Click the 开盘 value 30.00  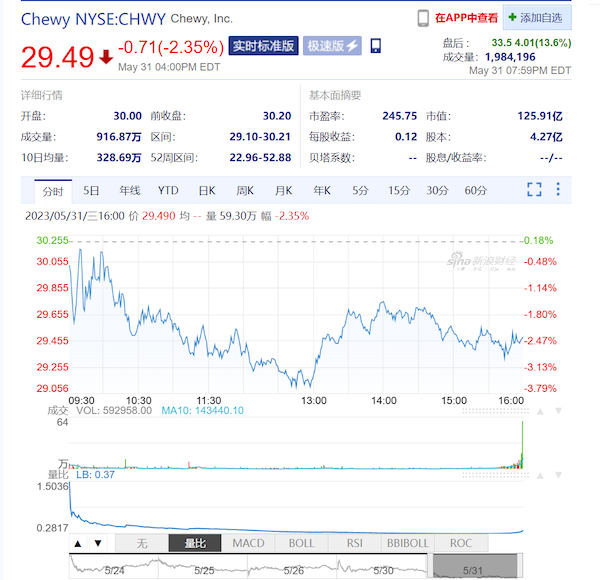tap(127, 116)
